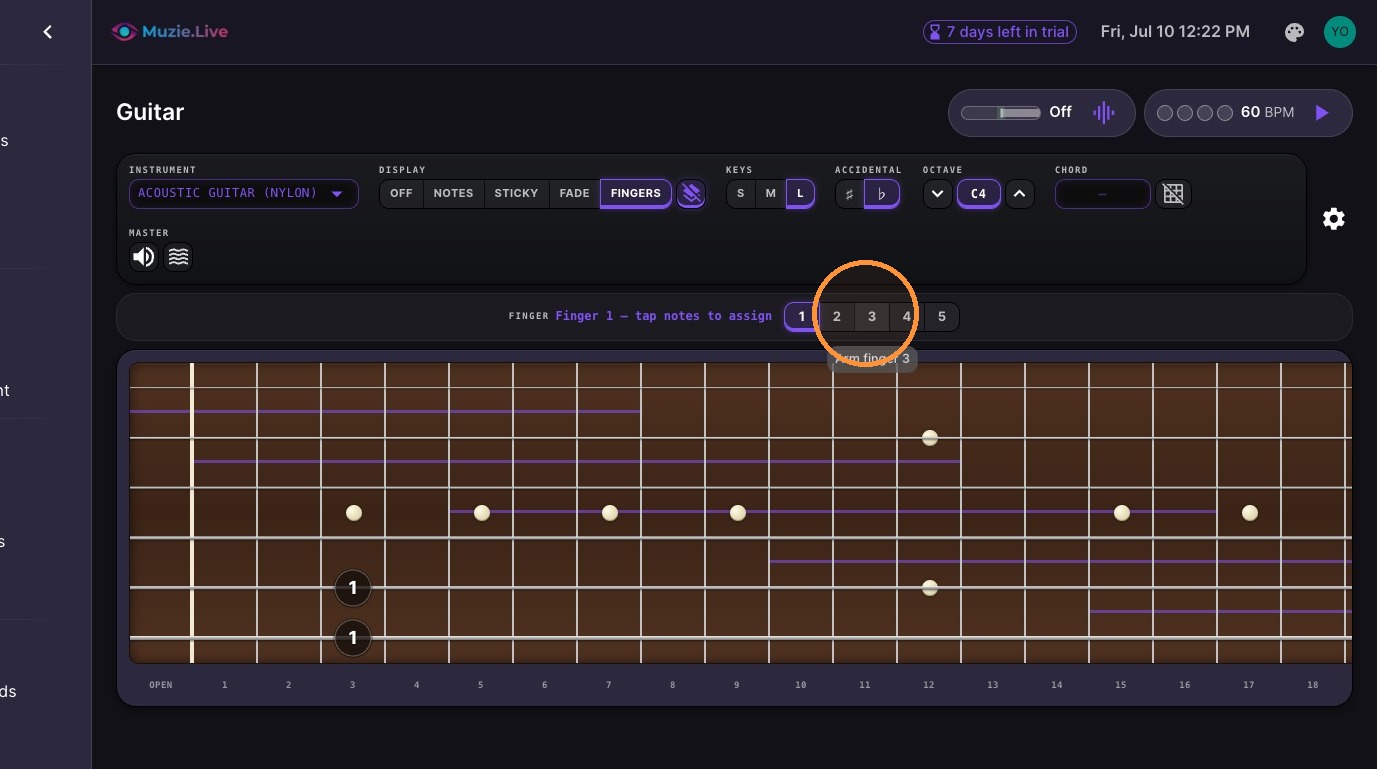The image size is (1377, 769).
Task: Click the finger 1 marker on the bottom string
Action: click(352, 638)
